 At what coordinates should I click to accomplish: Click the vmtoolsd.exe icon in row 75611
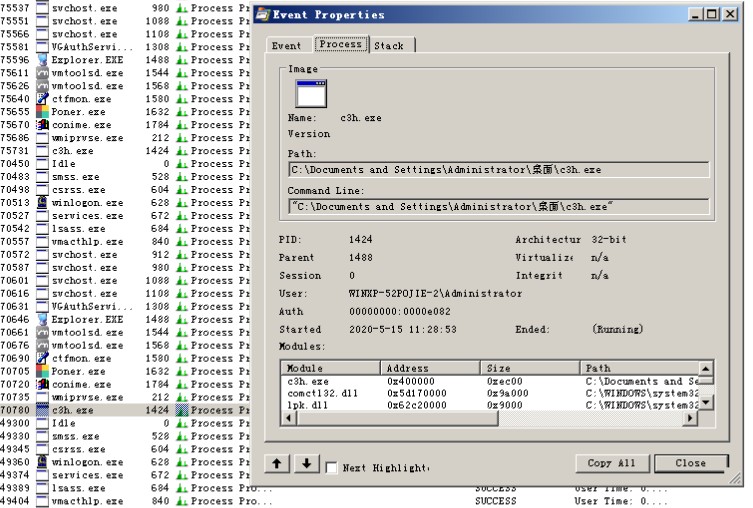click(42, 73)
